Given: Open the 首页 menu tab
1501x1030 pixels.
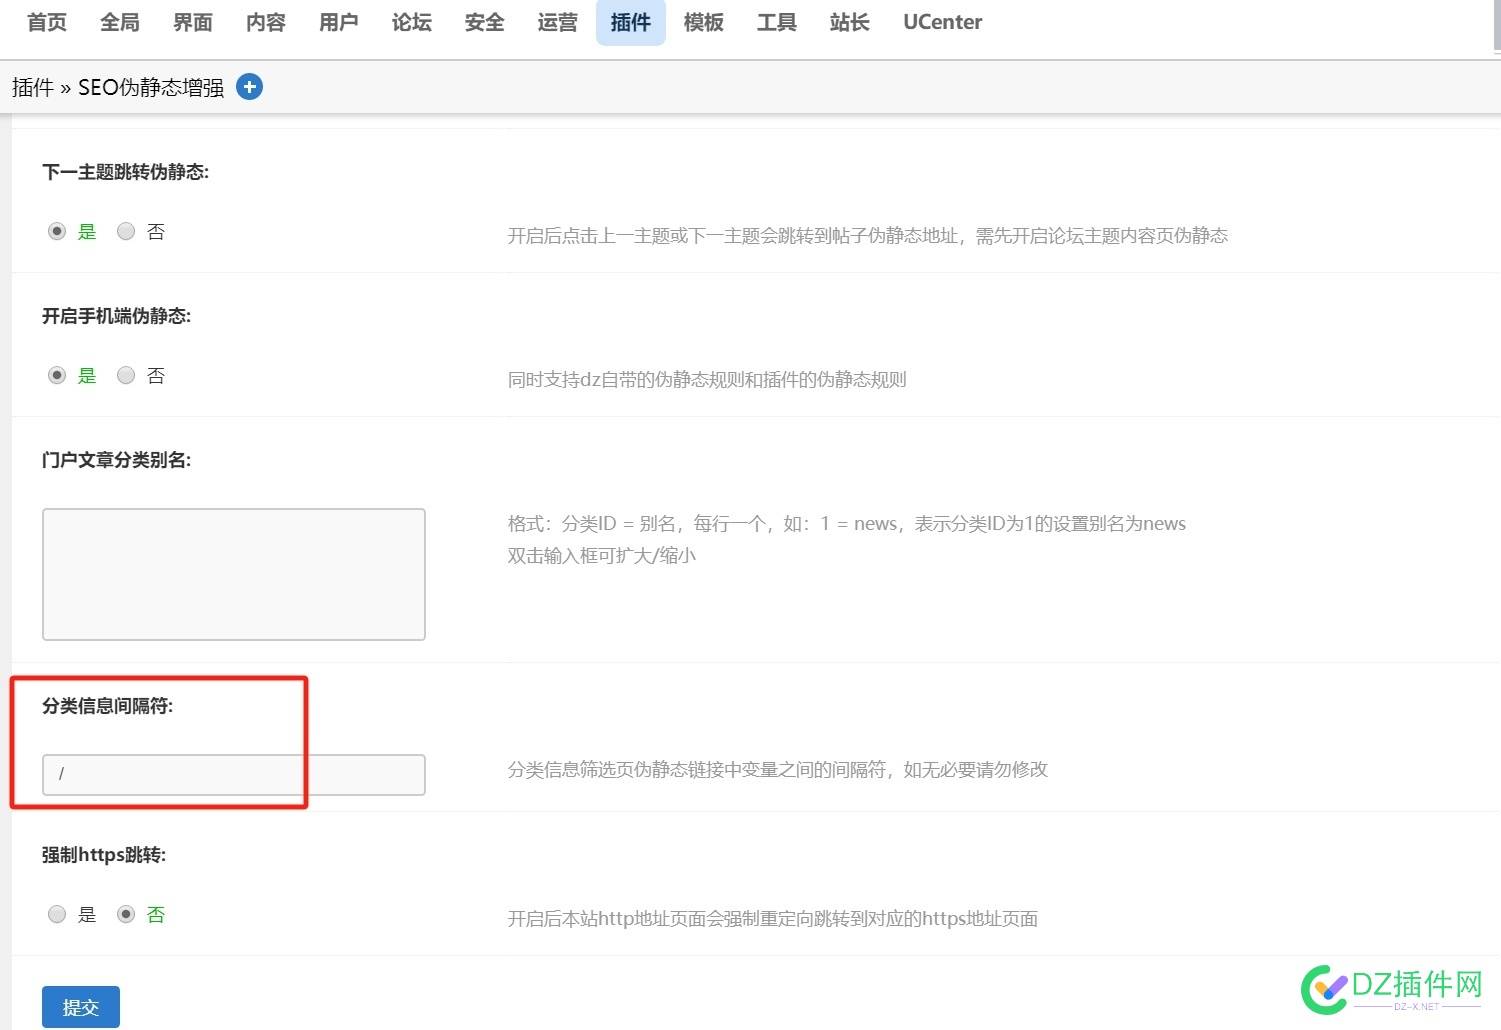Looking at the screenshot, I should tap(47, 22).
